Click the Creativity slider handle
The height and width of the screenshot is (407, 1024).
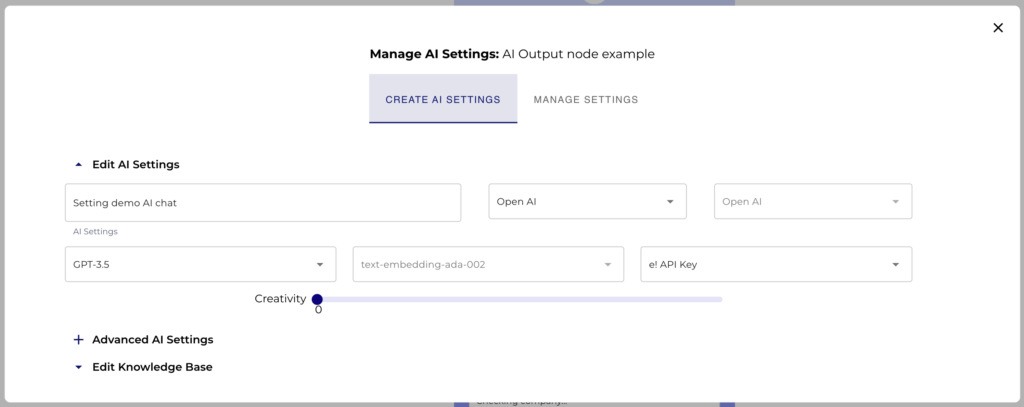tap(317, 299)
